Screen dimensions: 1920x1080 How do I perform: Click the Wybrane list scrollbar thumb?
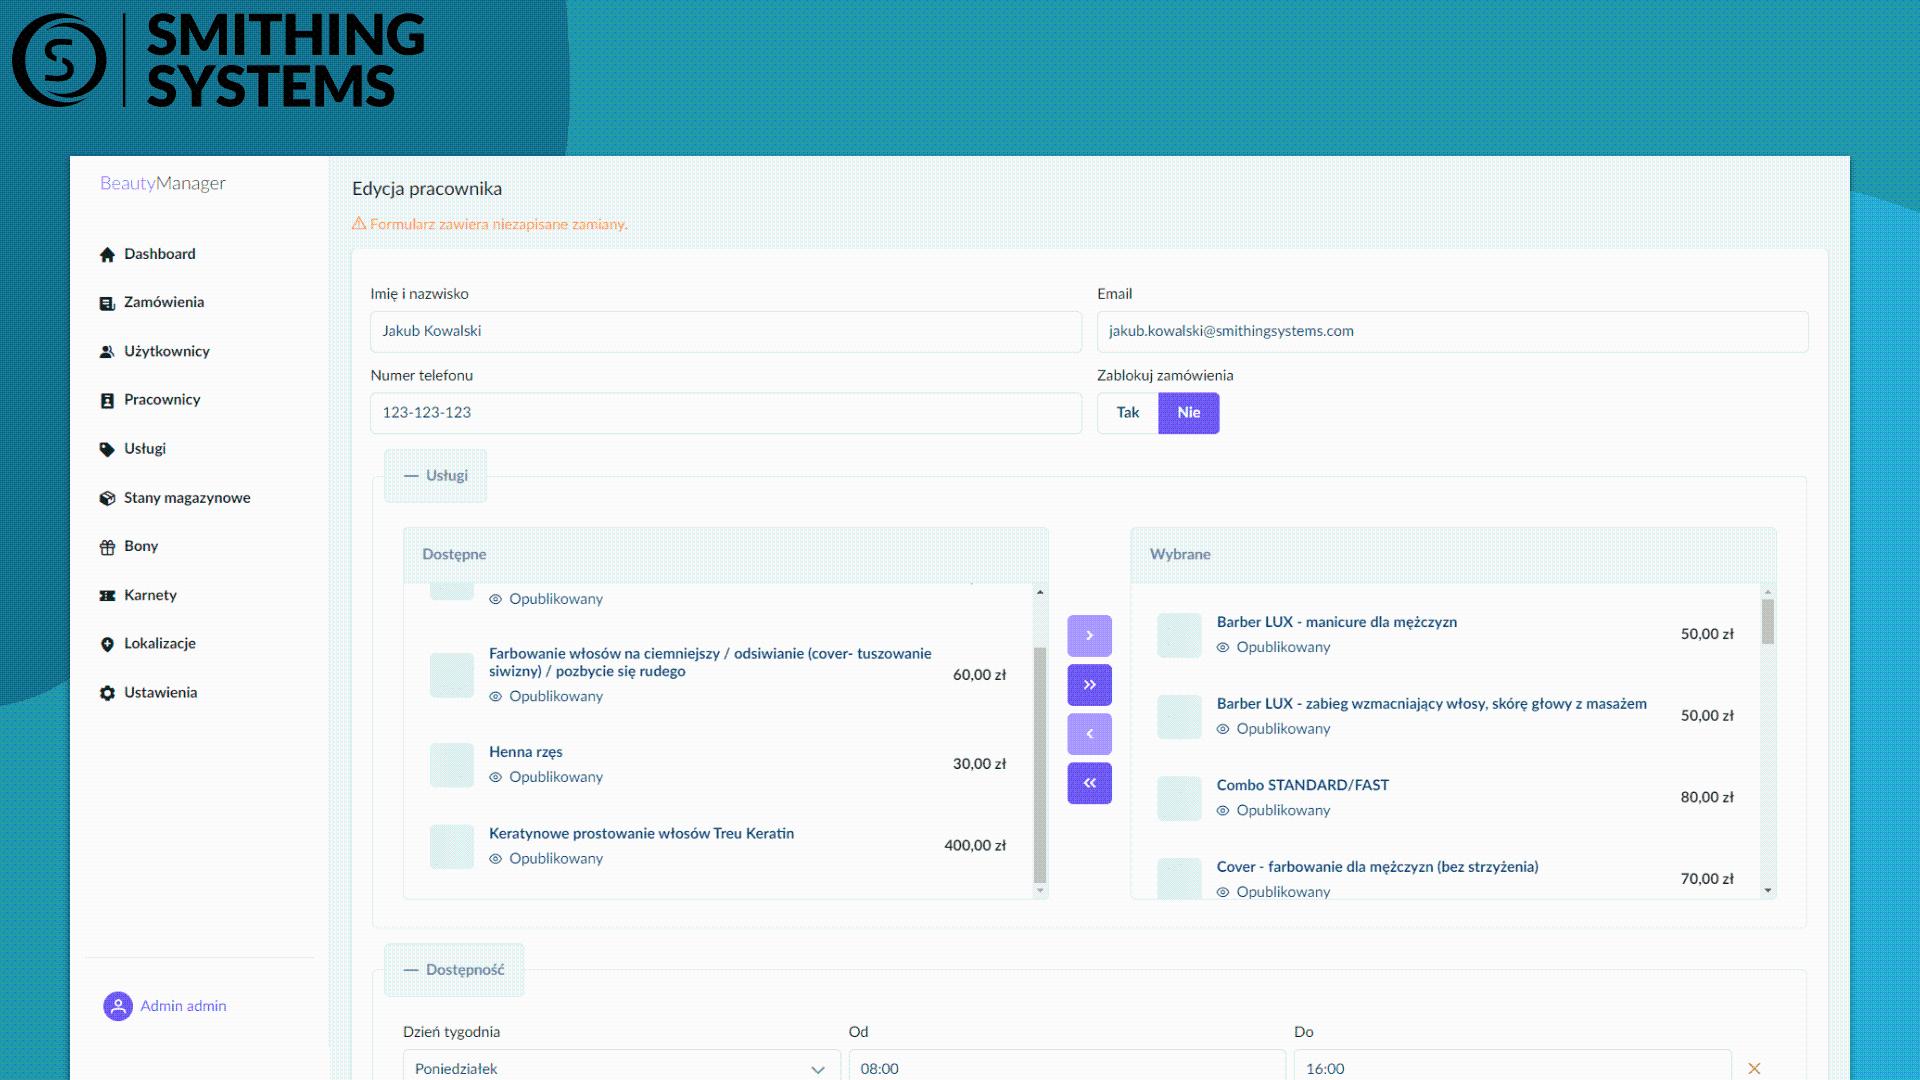click(x=1768, y=621)
